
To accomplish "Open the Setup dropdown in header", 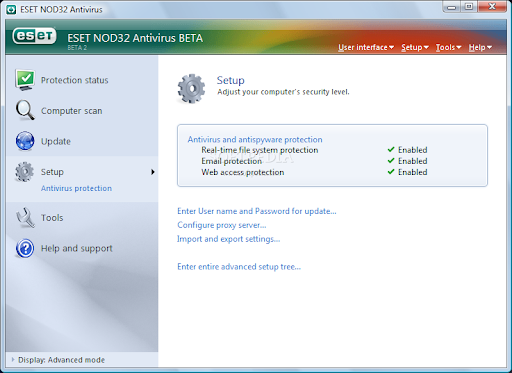I will tap(415, 47).
